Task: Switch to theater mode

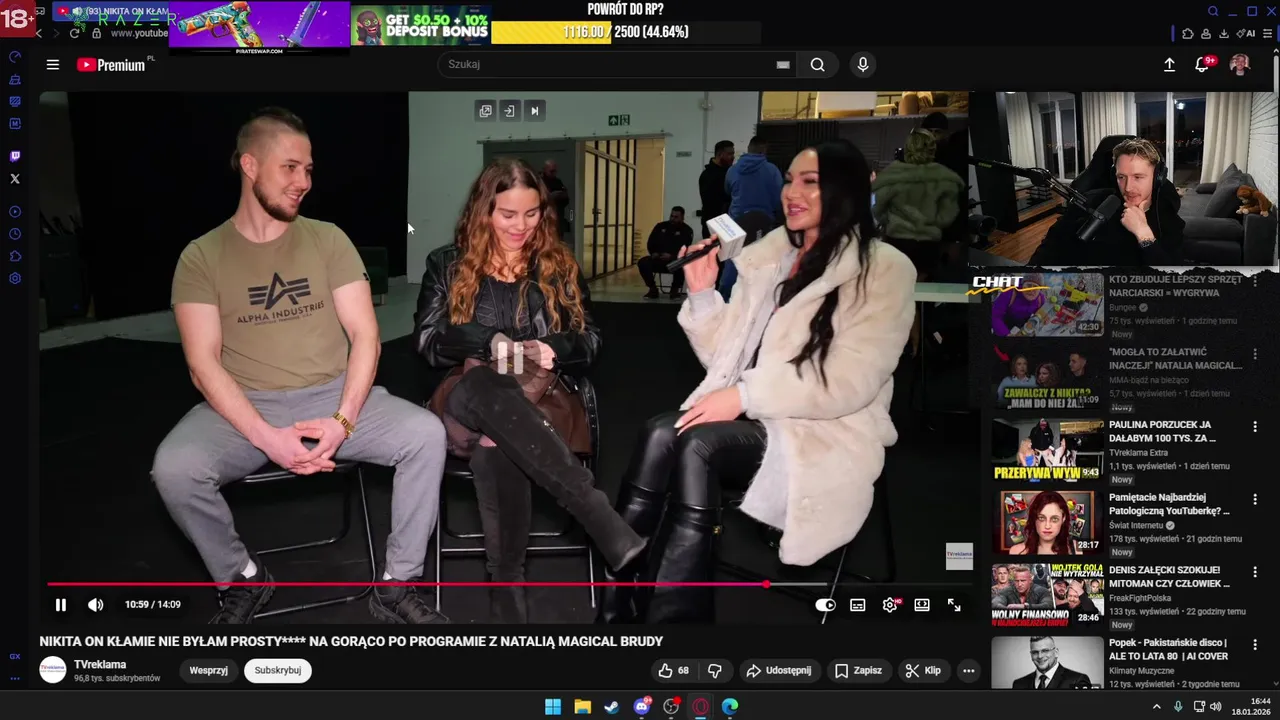Action: 922,605
